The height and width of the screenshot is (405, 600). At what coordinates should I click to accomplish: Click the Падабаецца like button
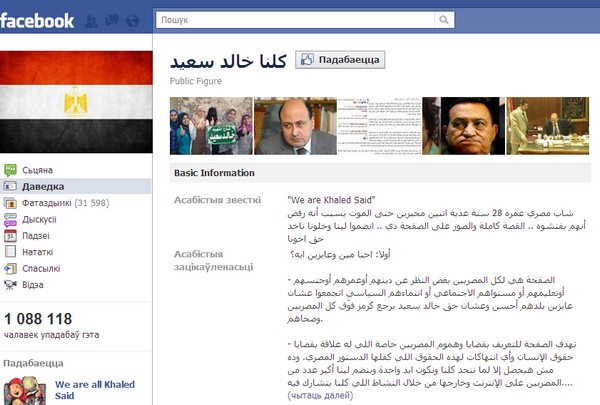[x=340, y=60]
